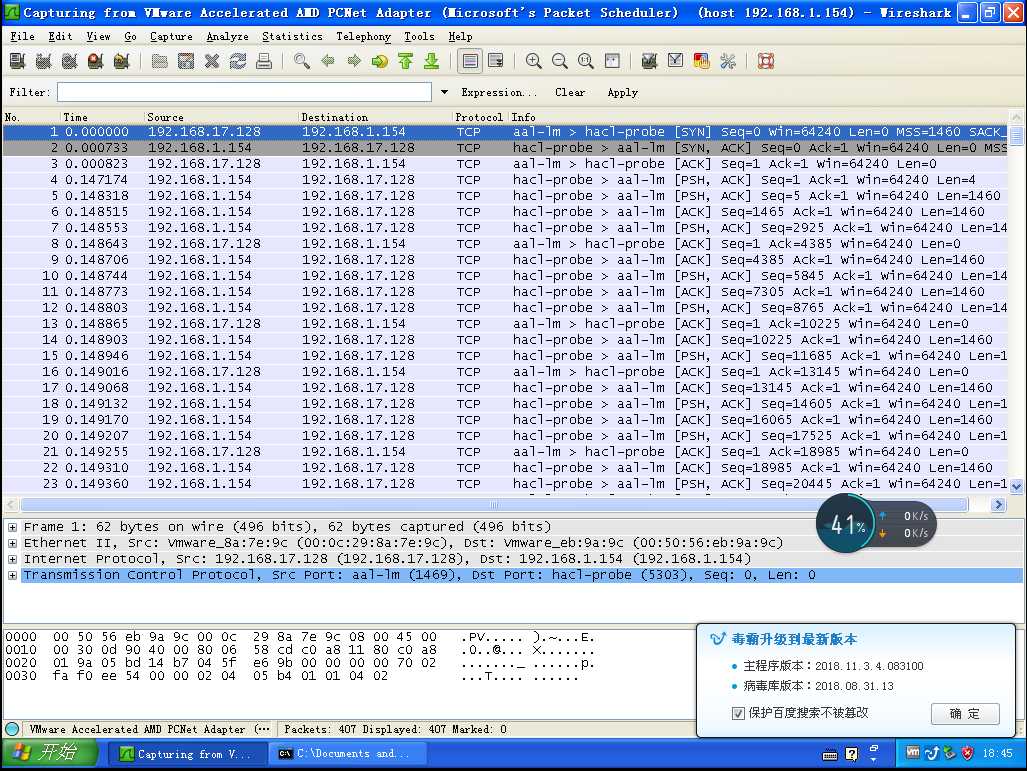Open display filters dialog icon

coord(675,62)
